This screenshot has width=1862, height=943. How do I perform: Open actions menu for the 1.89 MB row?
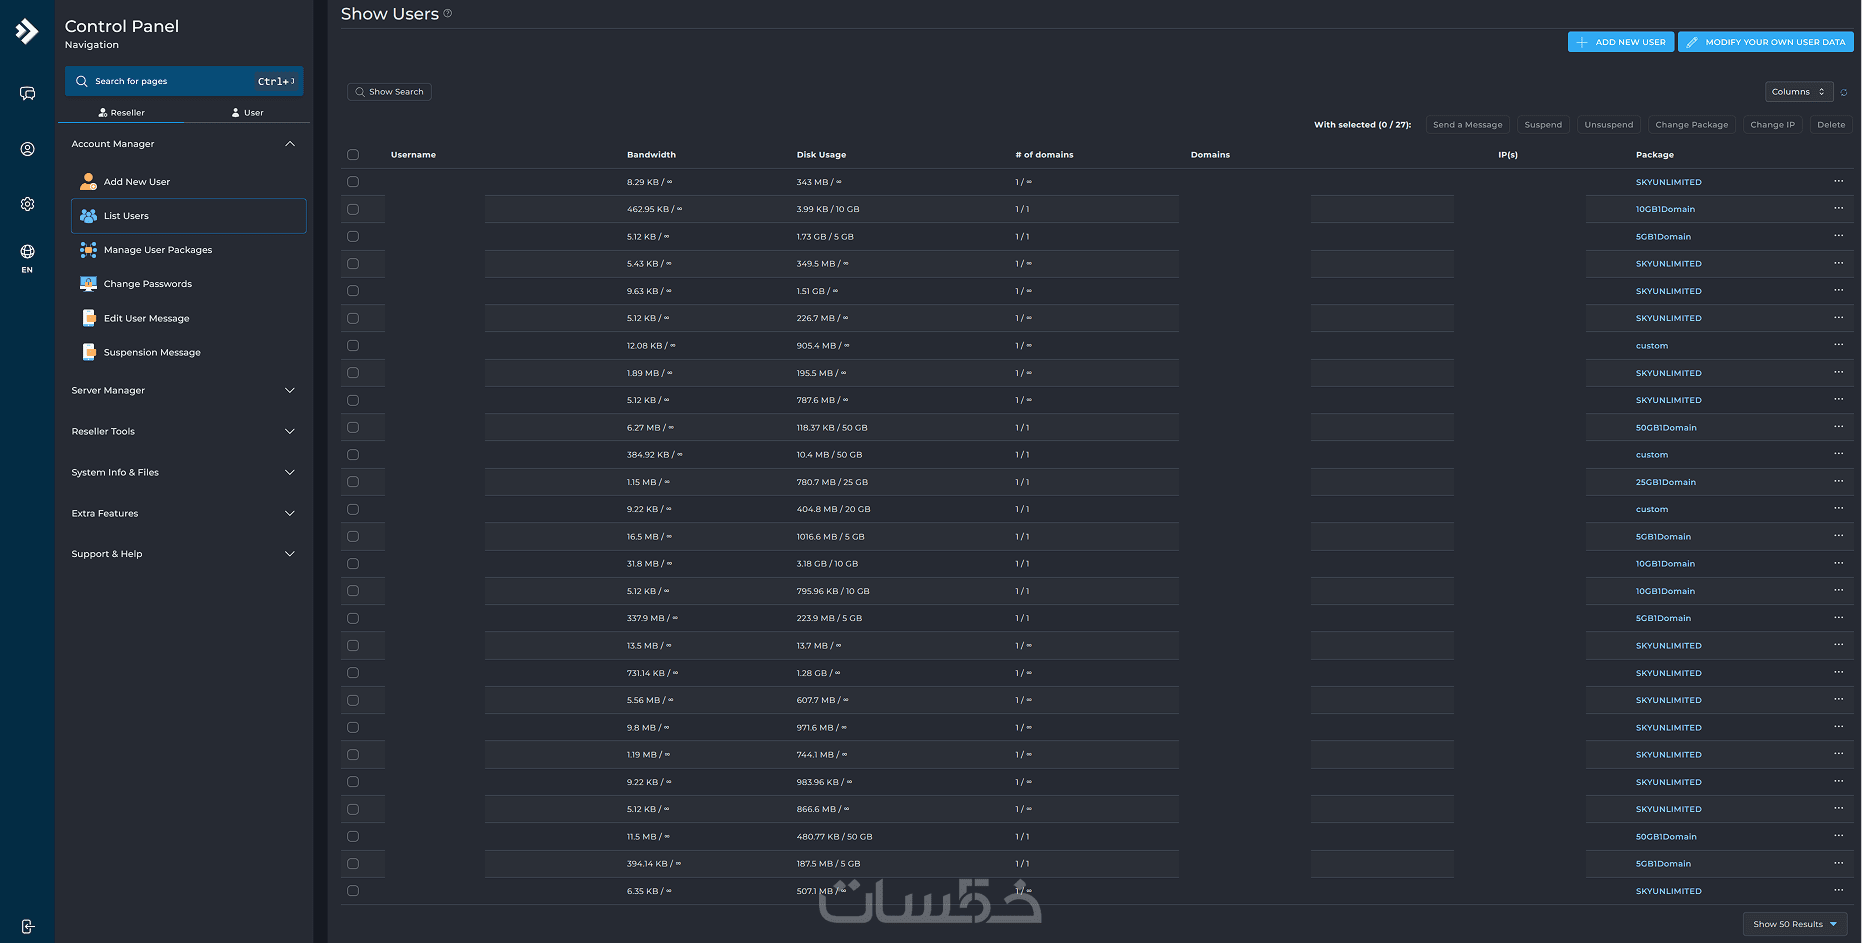tap(1838, 372)
